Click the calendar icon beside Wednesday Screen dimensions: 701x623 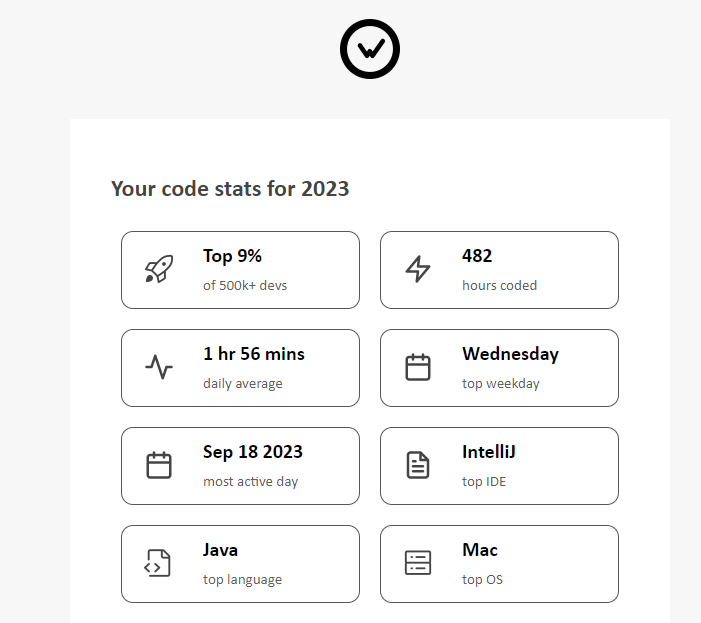tap(418, 367)
